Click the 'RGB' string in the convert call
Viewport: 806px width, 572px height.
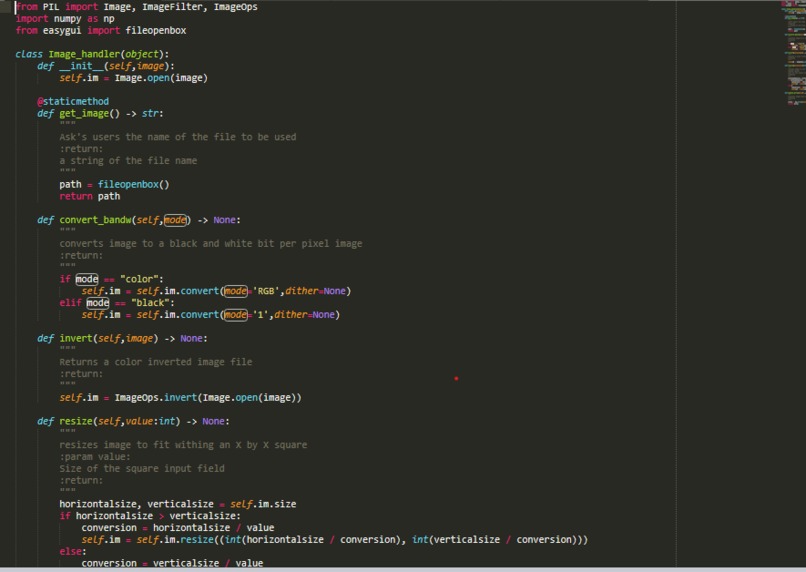266,291
